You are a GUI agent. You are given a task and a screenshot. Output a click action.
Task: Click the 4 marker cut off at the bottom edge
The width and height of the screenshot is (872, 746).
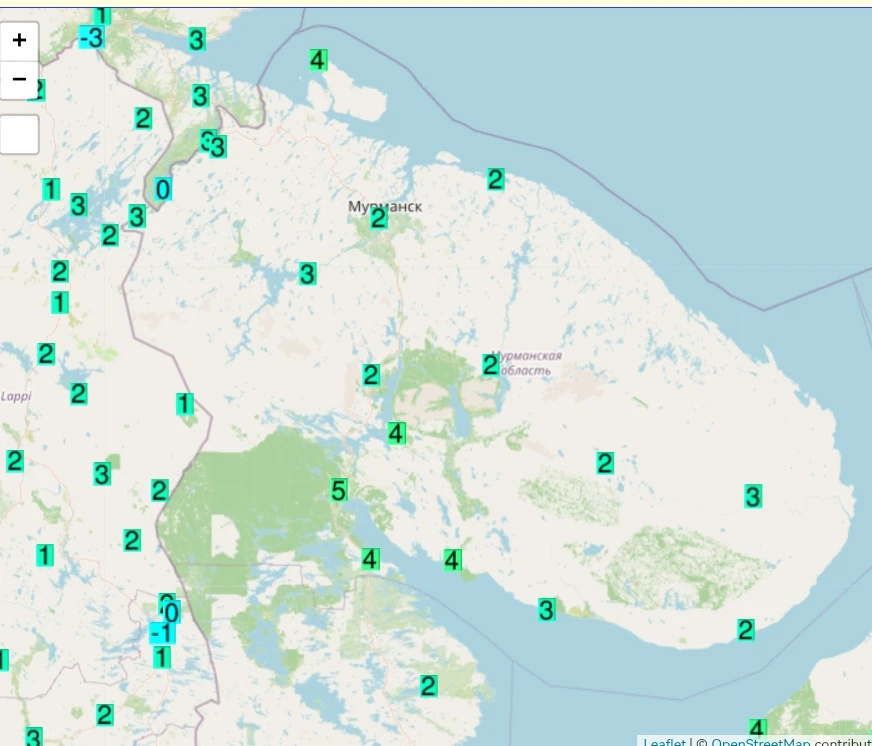pos(757,728)
